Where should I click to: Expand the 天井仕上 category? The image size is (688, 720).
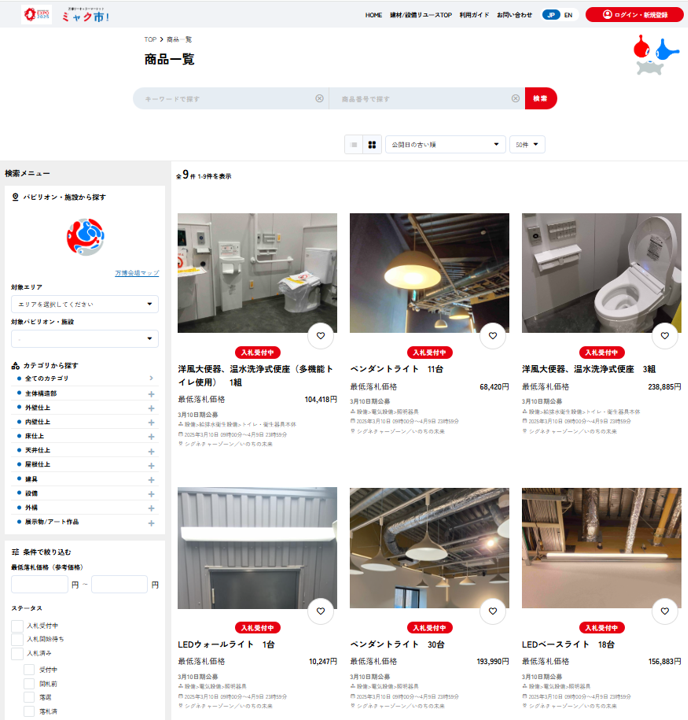pos(151,451)
